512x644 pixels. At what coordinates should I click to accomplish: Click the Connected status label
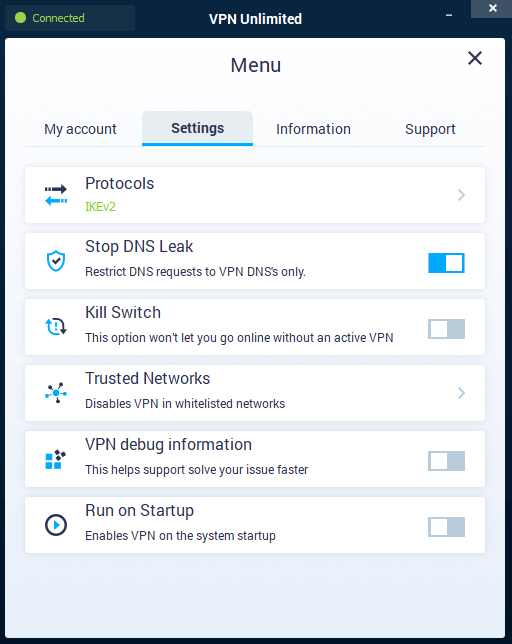58,18
